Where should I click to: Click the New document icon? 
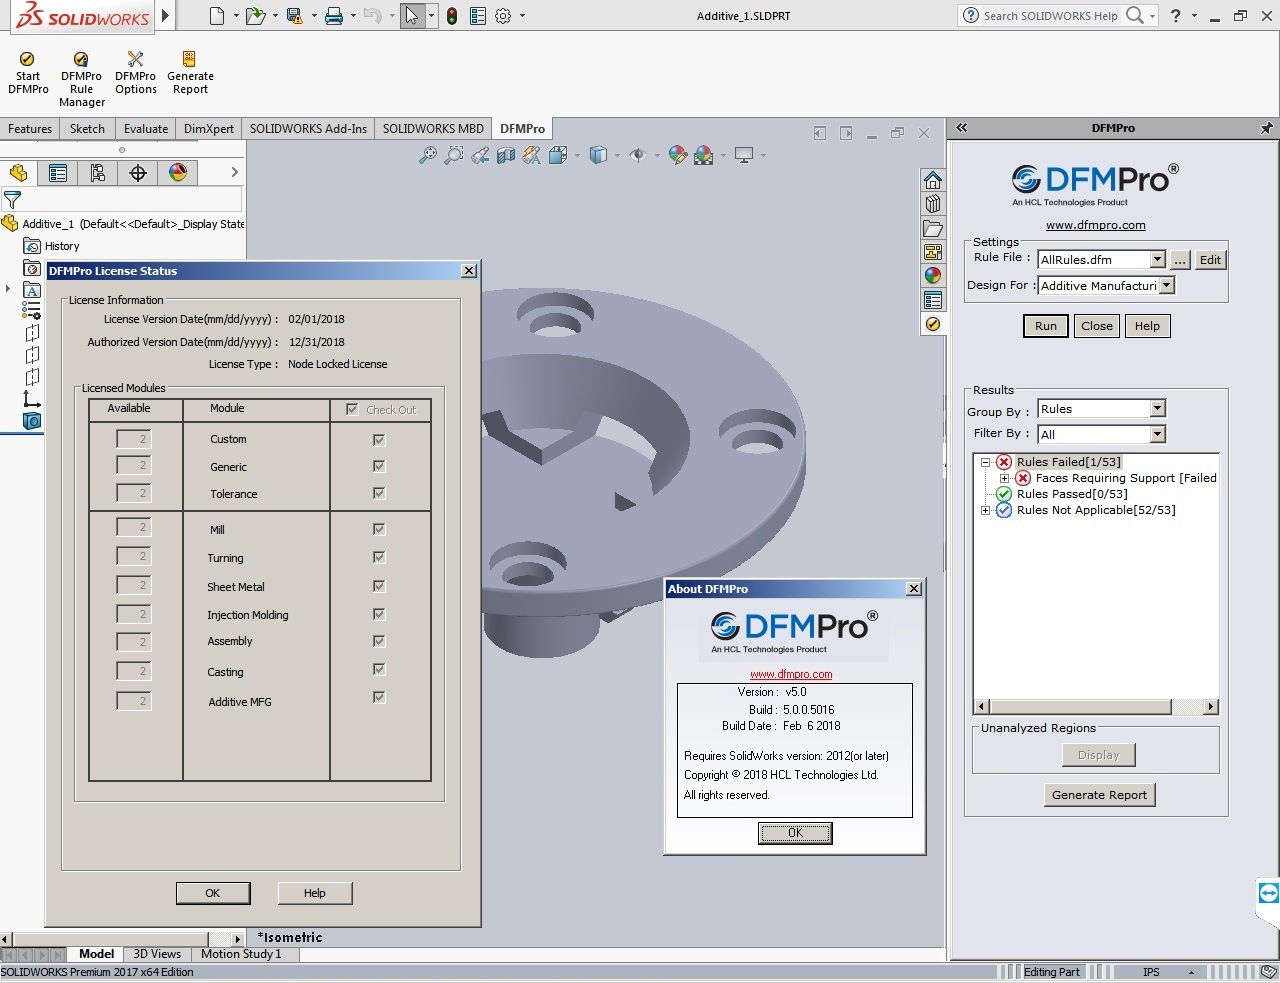coord(217,15)
